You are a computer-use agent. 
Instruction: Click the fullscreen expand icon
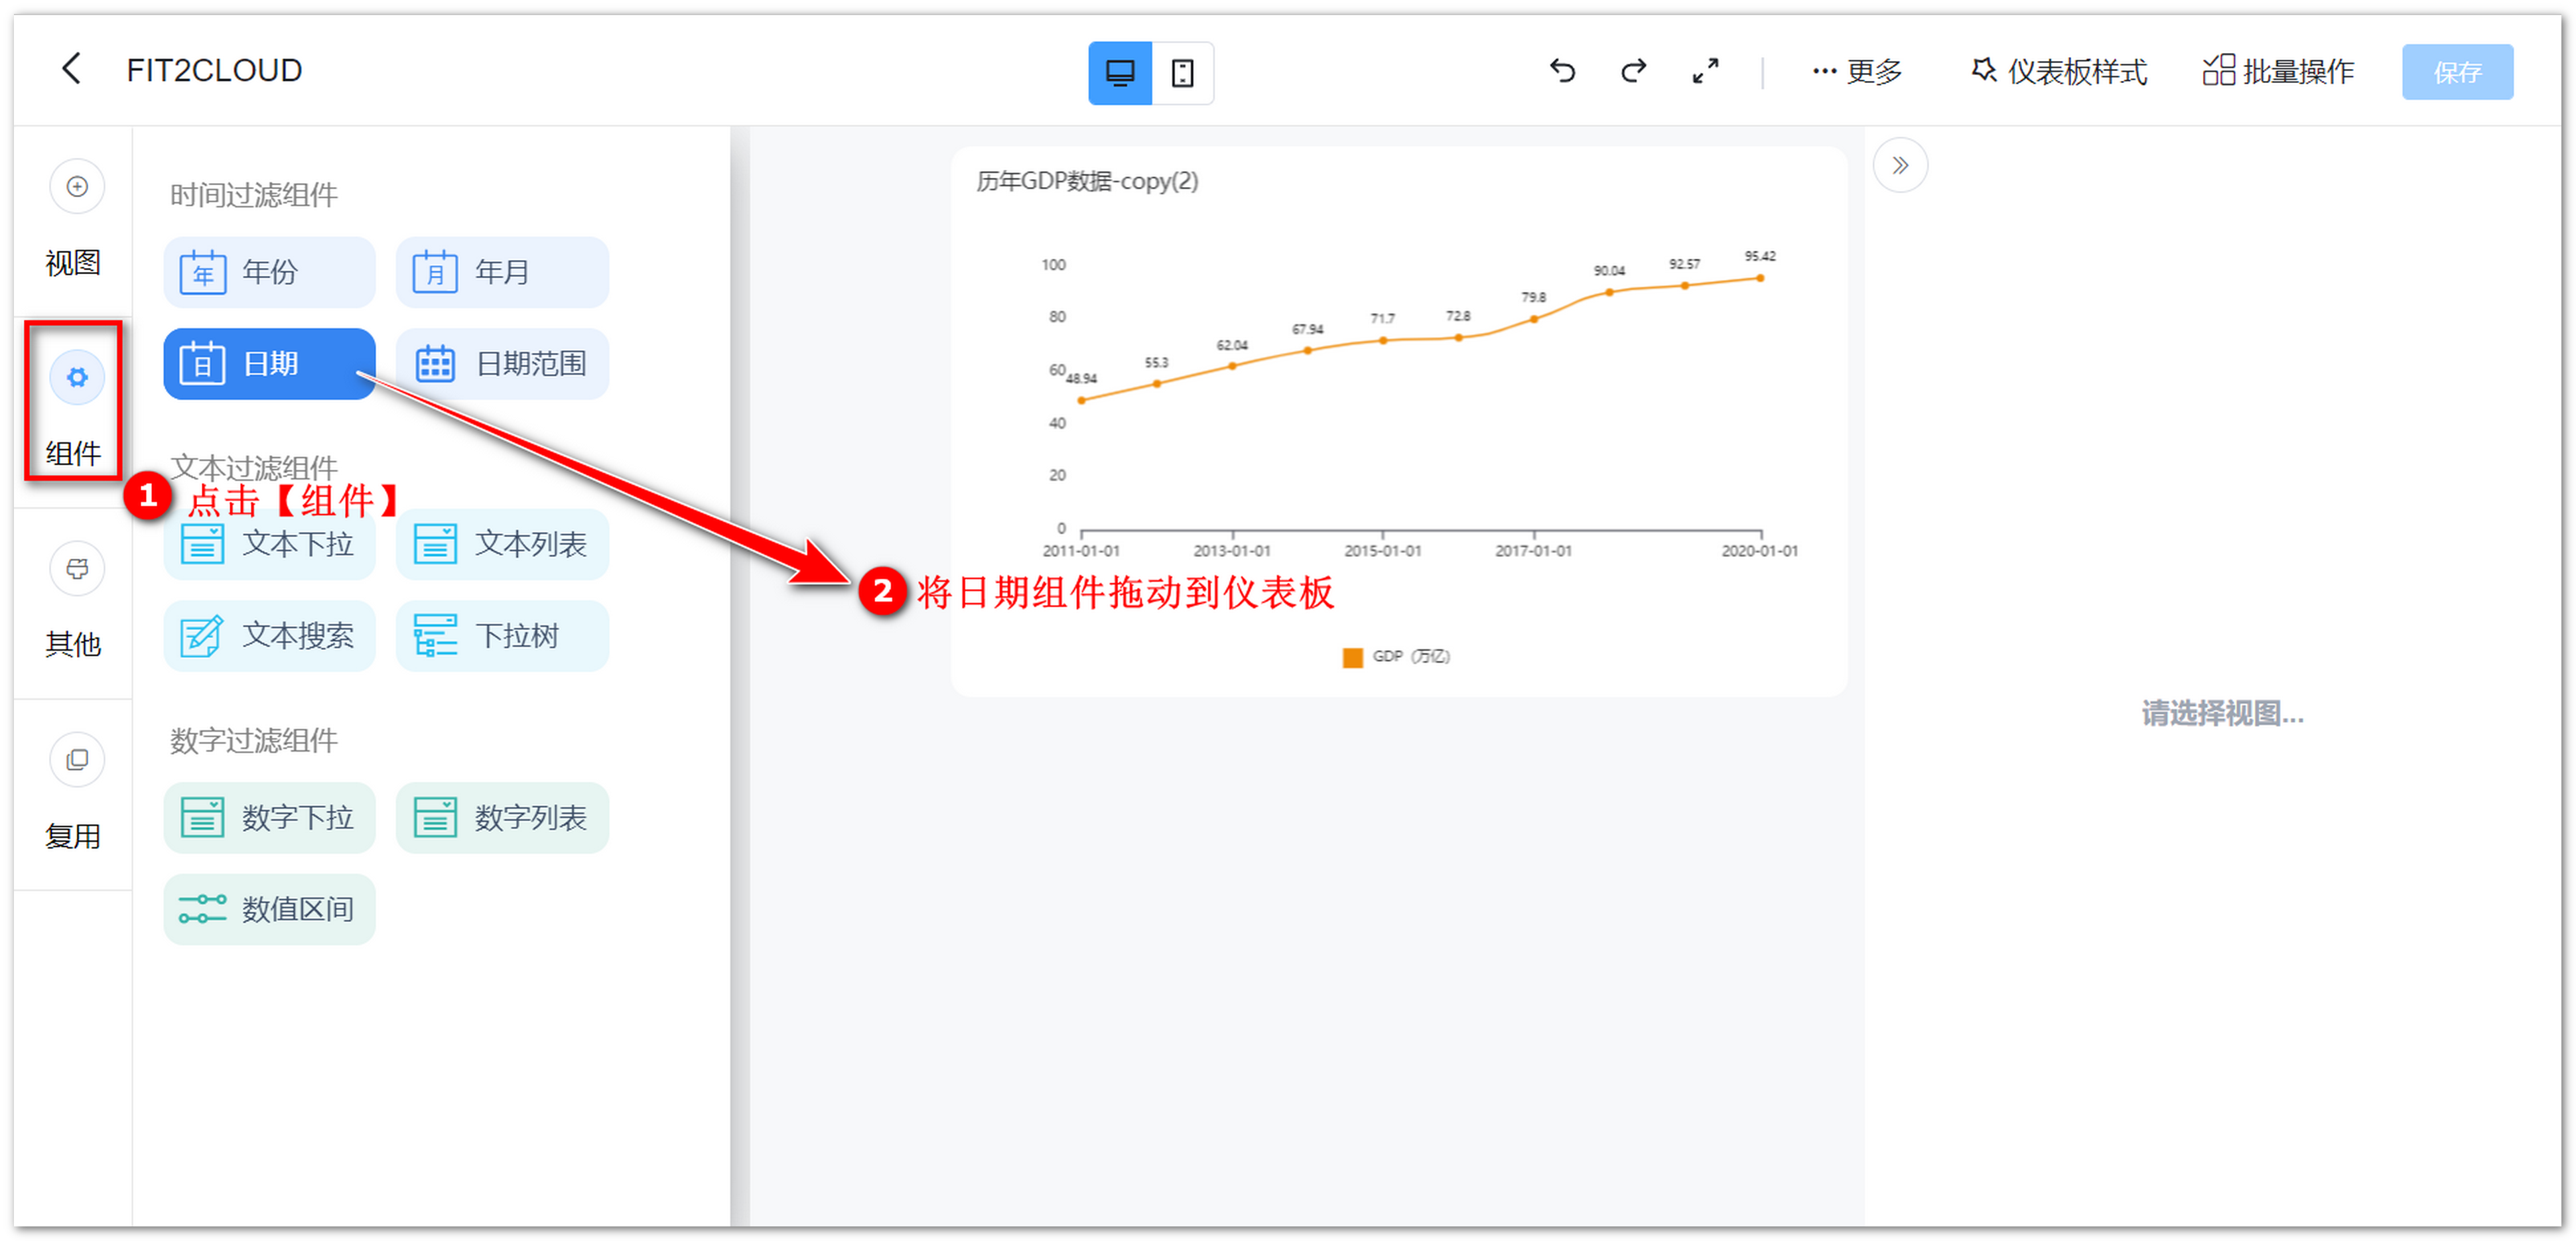1705,71
